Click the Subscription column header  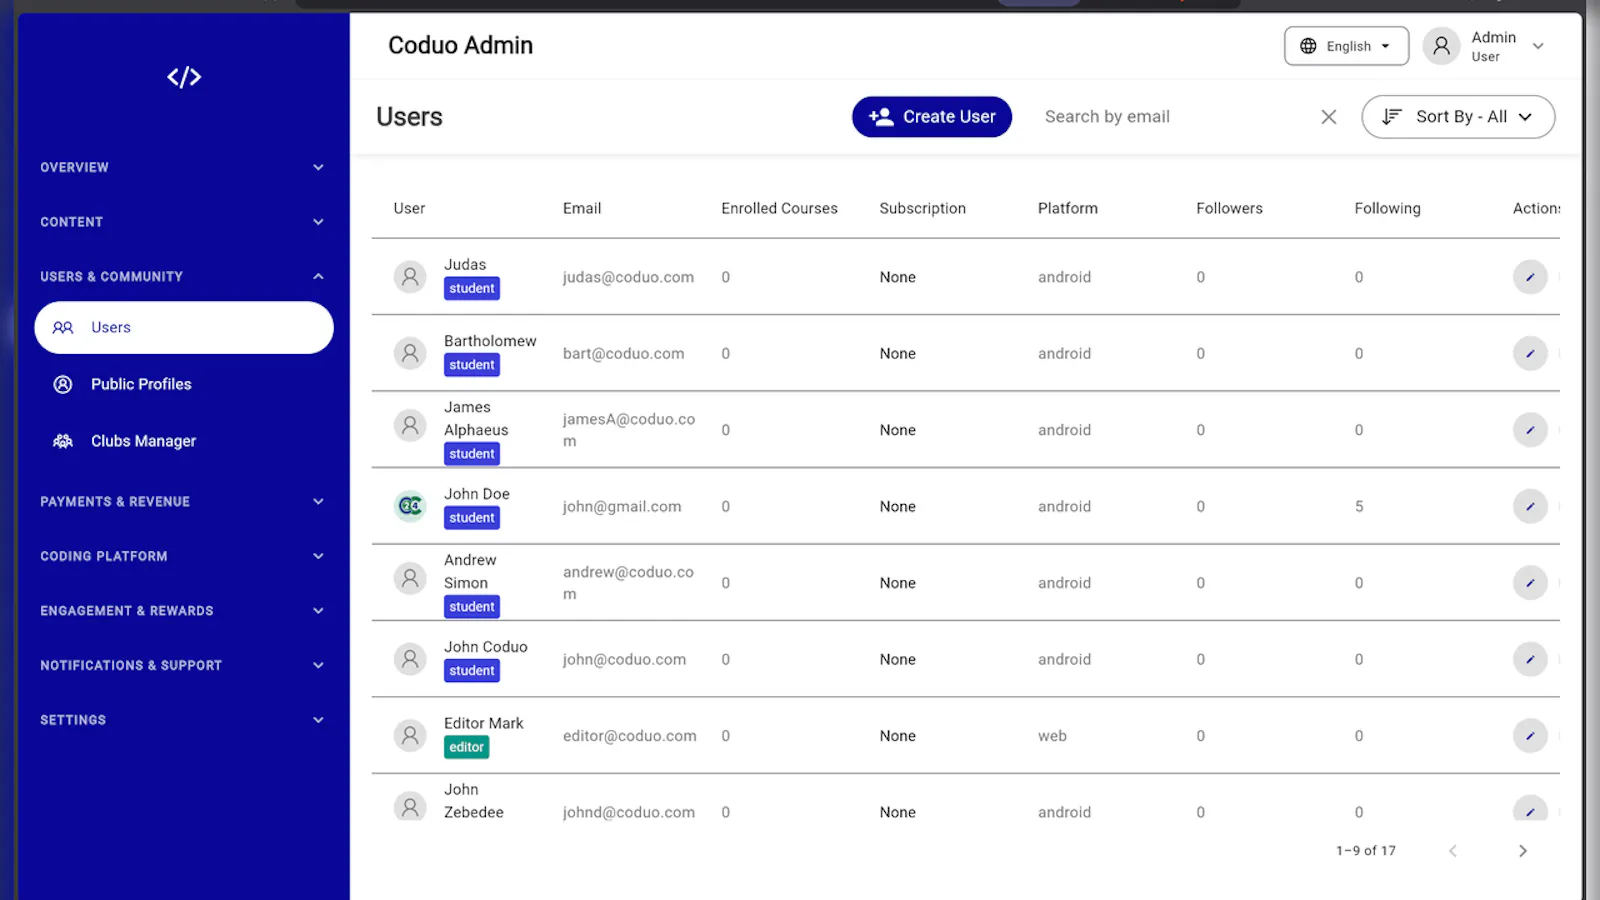pyautogui.click(x=922, y=208)
